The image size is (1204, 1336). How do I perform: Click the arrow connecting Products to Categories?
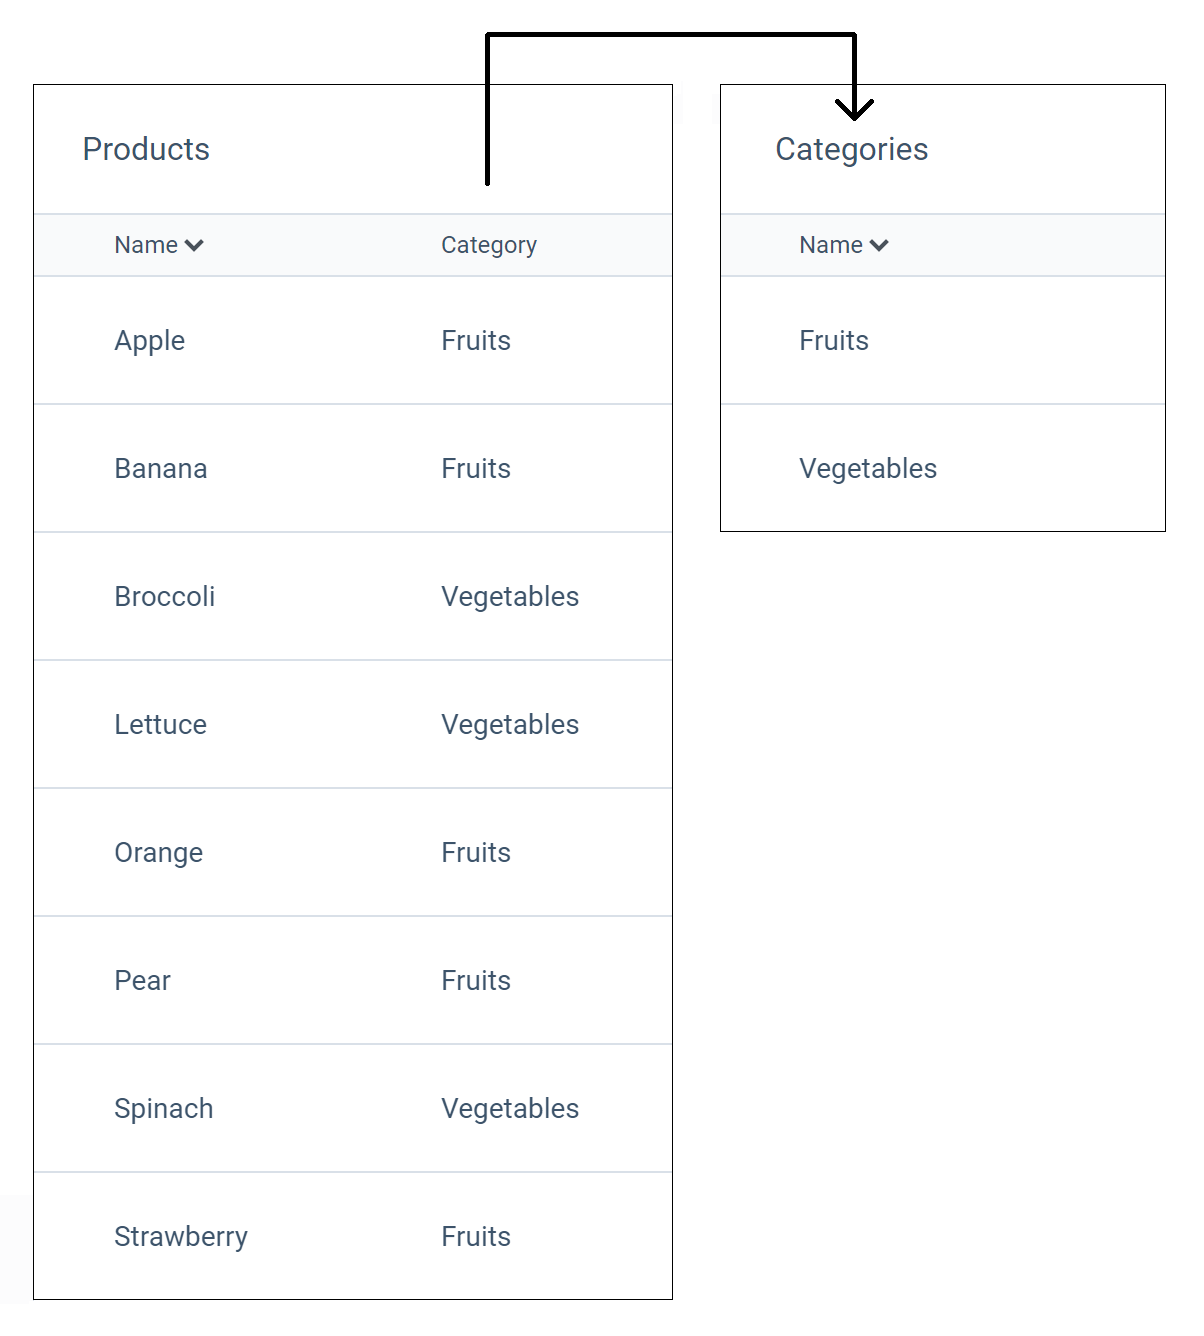click(670, 35)
